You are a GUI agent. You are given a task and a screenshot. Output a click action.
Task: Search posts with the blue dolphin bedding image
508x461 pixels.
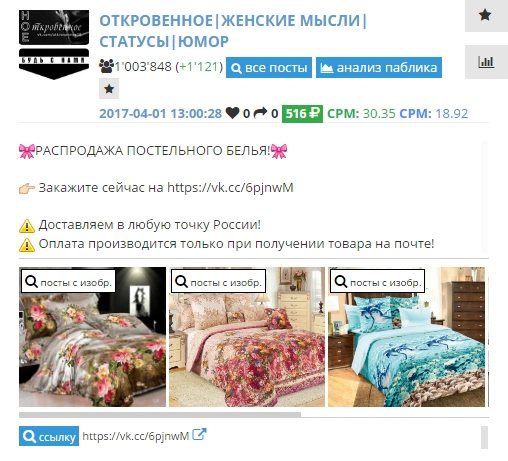point(377,282)
